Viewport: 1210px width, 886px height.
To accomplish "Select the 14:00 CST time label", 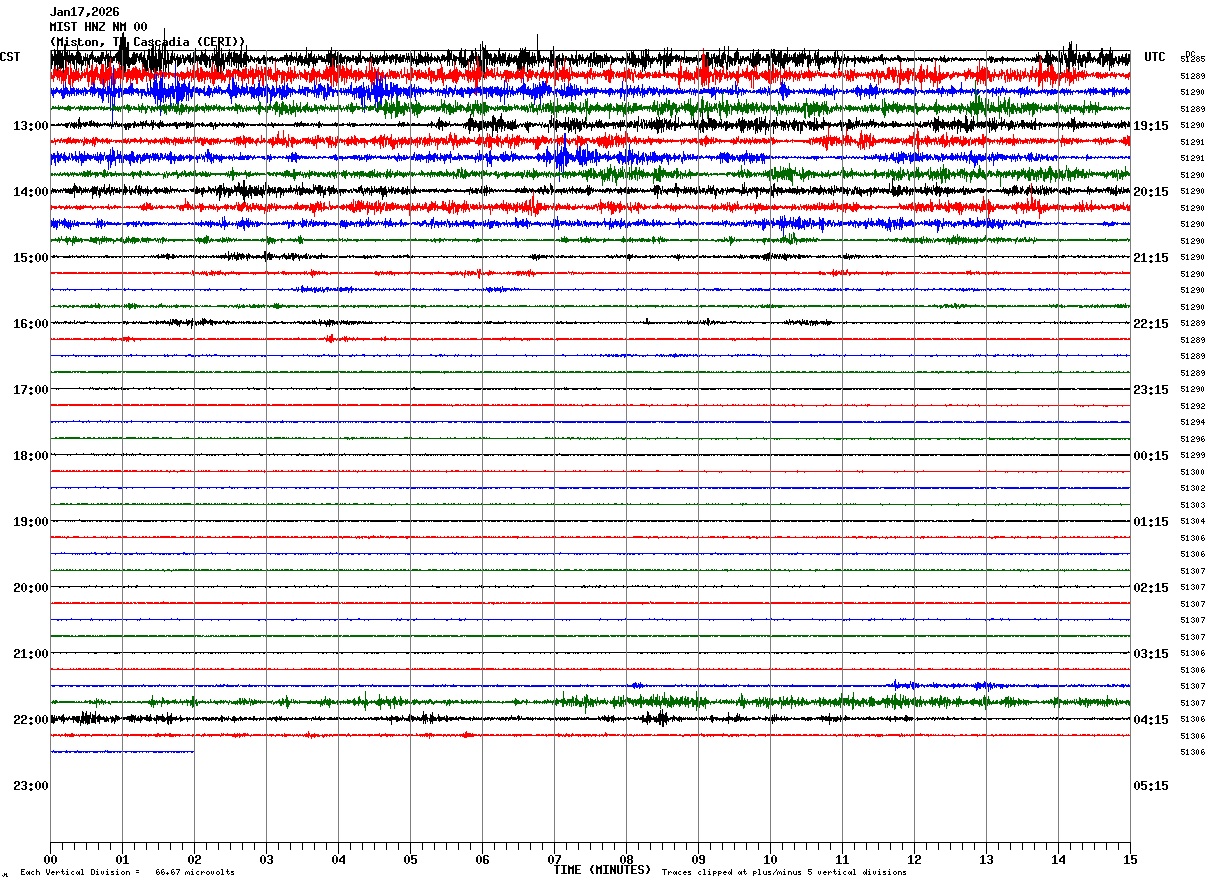I will (31, 192).
